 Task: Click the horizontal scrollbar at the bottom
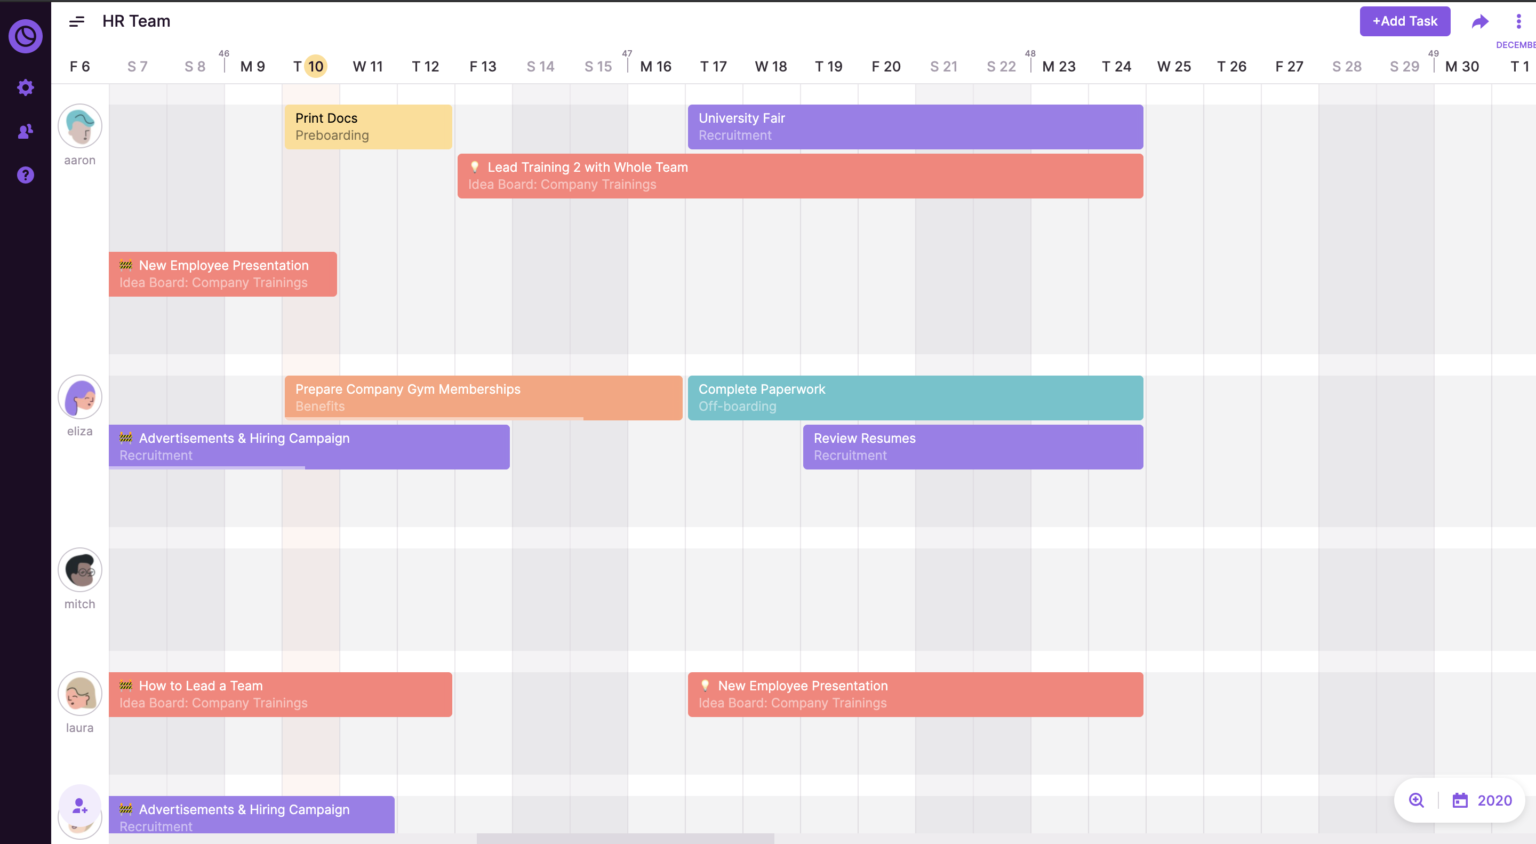pyautogui.click(x=625, y=838)
